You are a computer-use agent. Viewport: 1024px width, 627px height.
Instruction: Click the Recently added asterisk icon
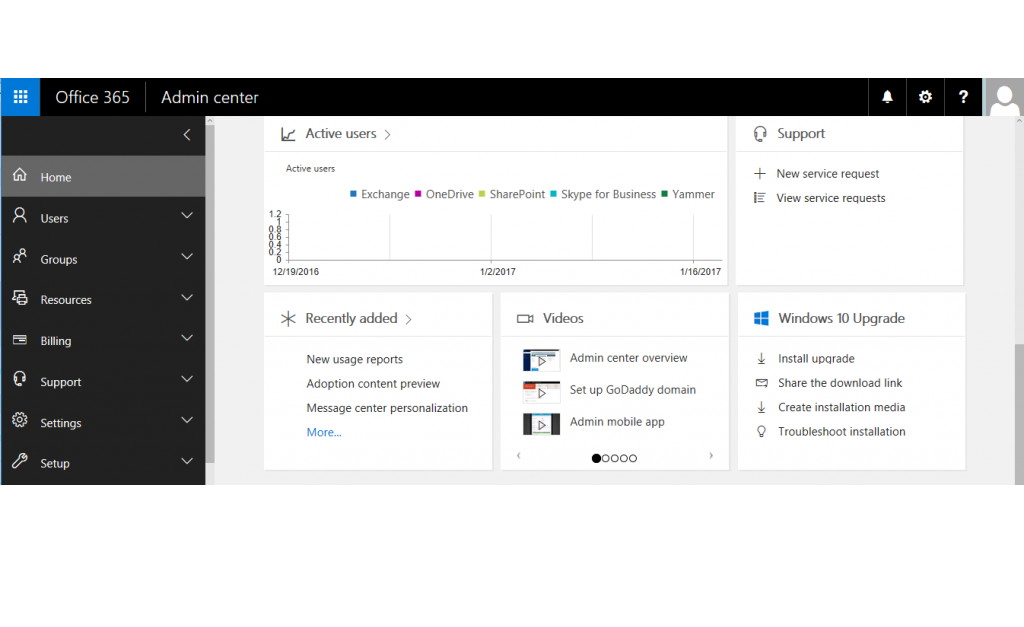point(288,319)
